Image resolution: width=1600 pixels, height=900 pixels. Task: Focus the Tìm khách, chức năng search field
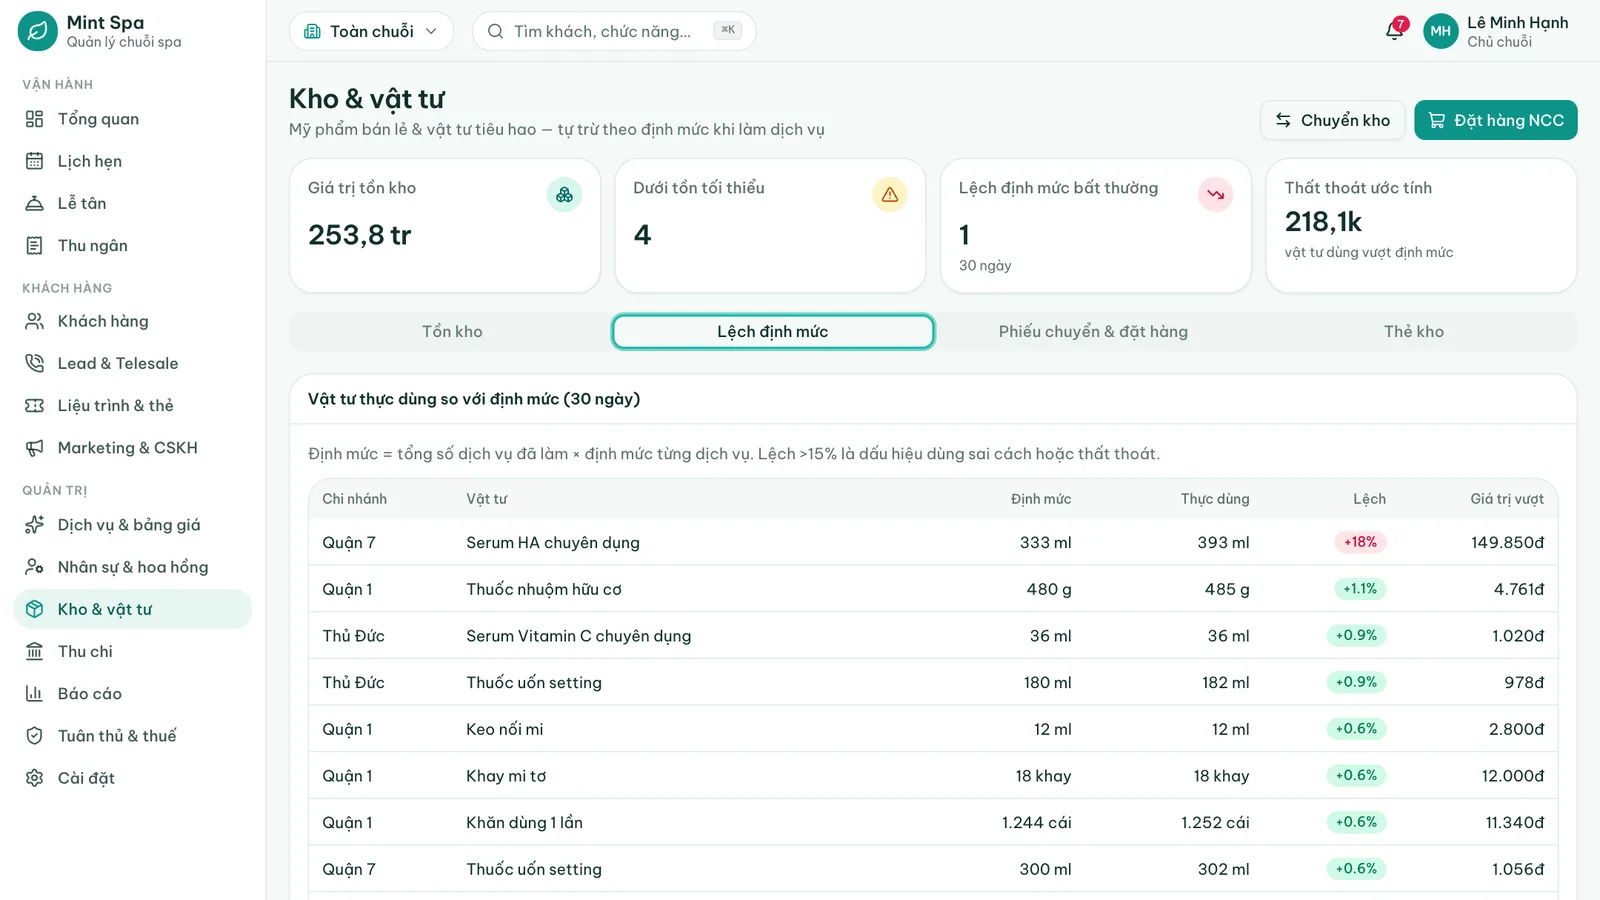pos(614,31)
